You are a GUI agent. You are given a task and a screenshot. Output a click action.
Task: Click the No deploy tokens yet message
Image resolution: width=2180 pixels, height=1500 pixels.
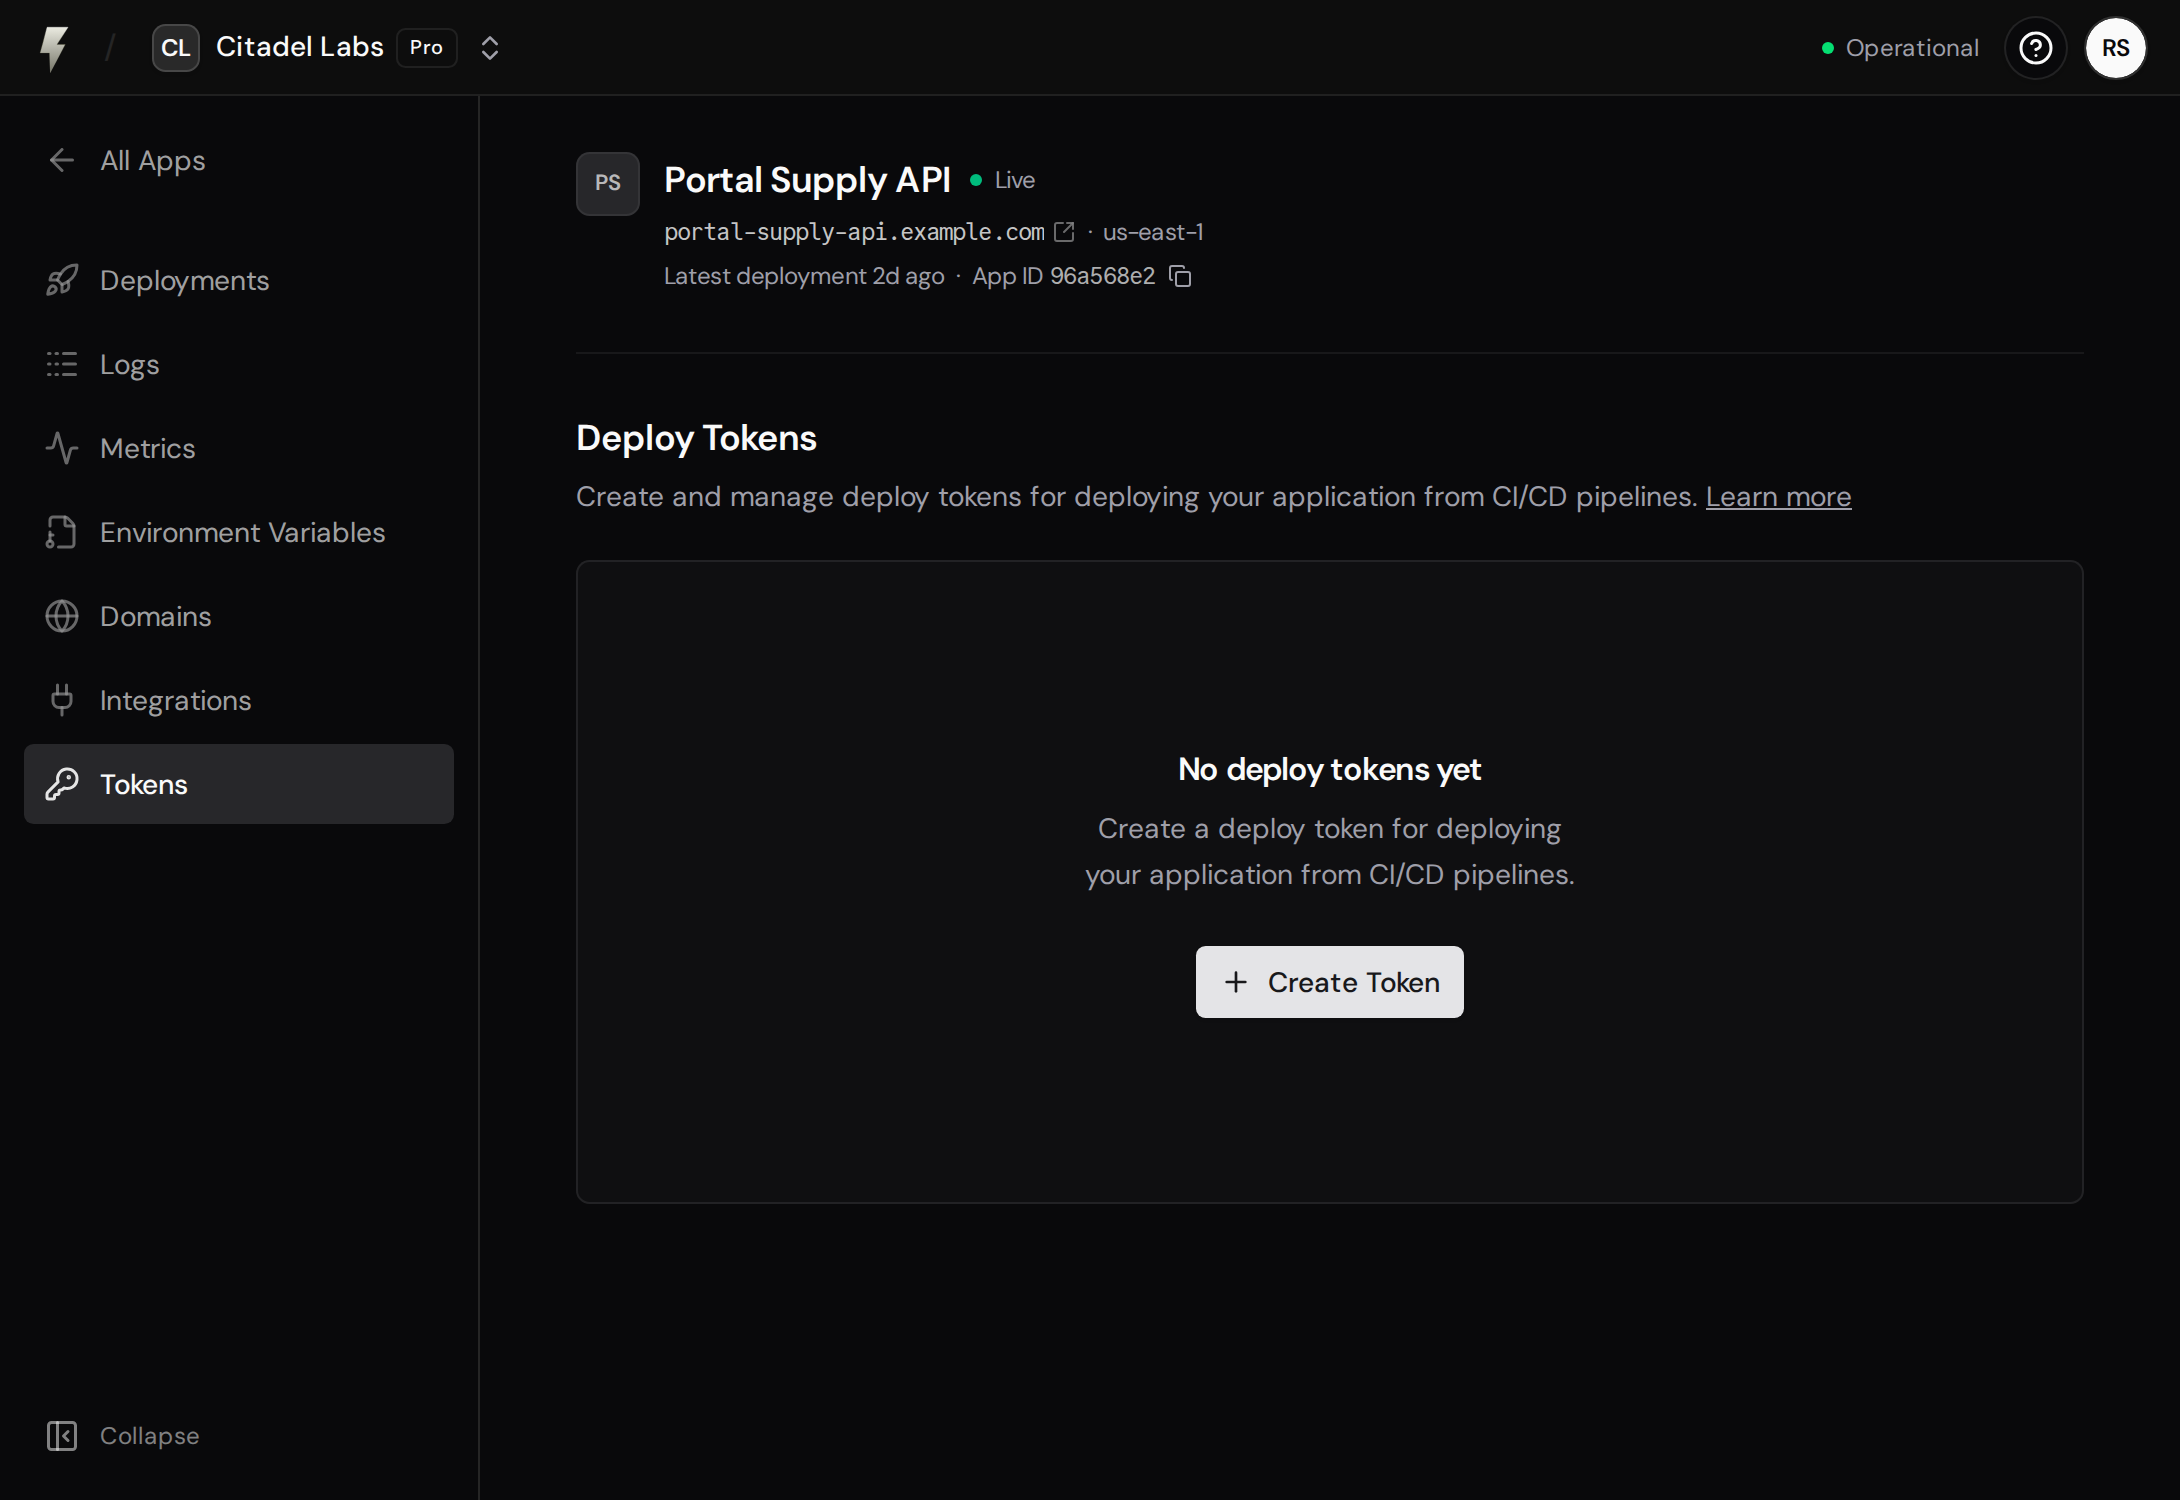pyautogui.click(x=1329, y=769)
